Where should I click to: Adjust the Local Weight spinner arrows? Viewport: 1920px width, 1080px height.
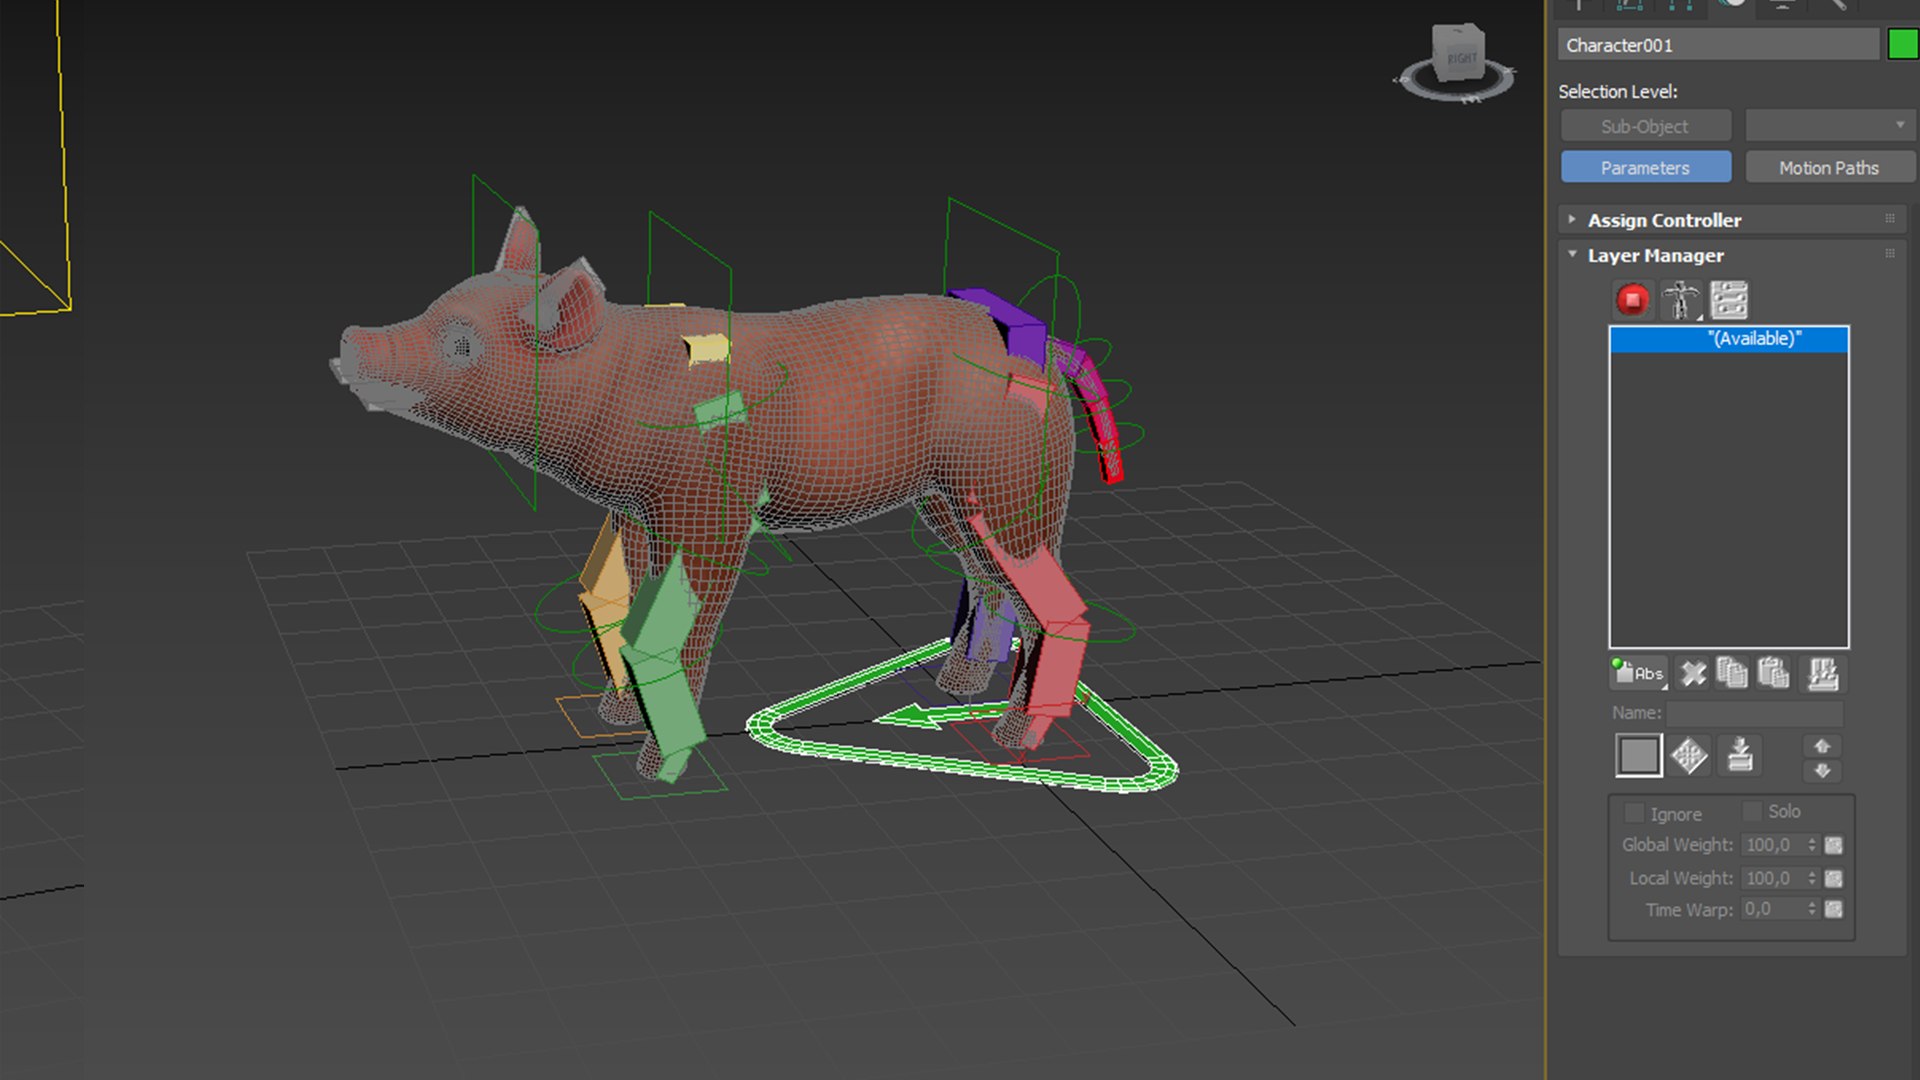pyautogui.click(x=1812, y=879)
